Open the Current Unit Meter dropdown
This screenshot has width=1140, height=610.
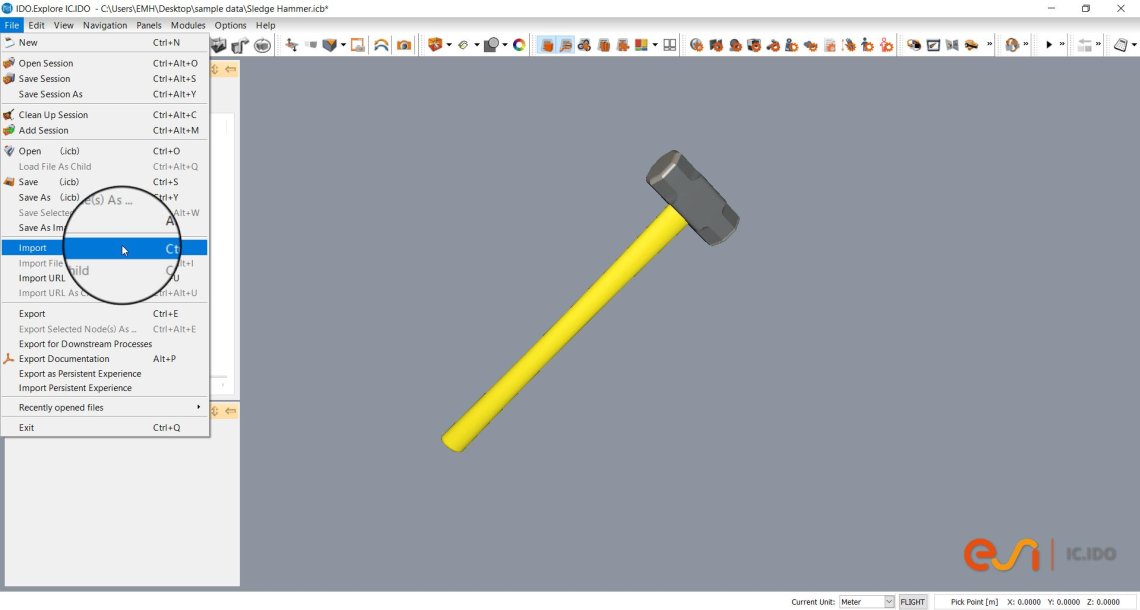[867, 602]
